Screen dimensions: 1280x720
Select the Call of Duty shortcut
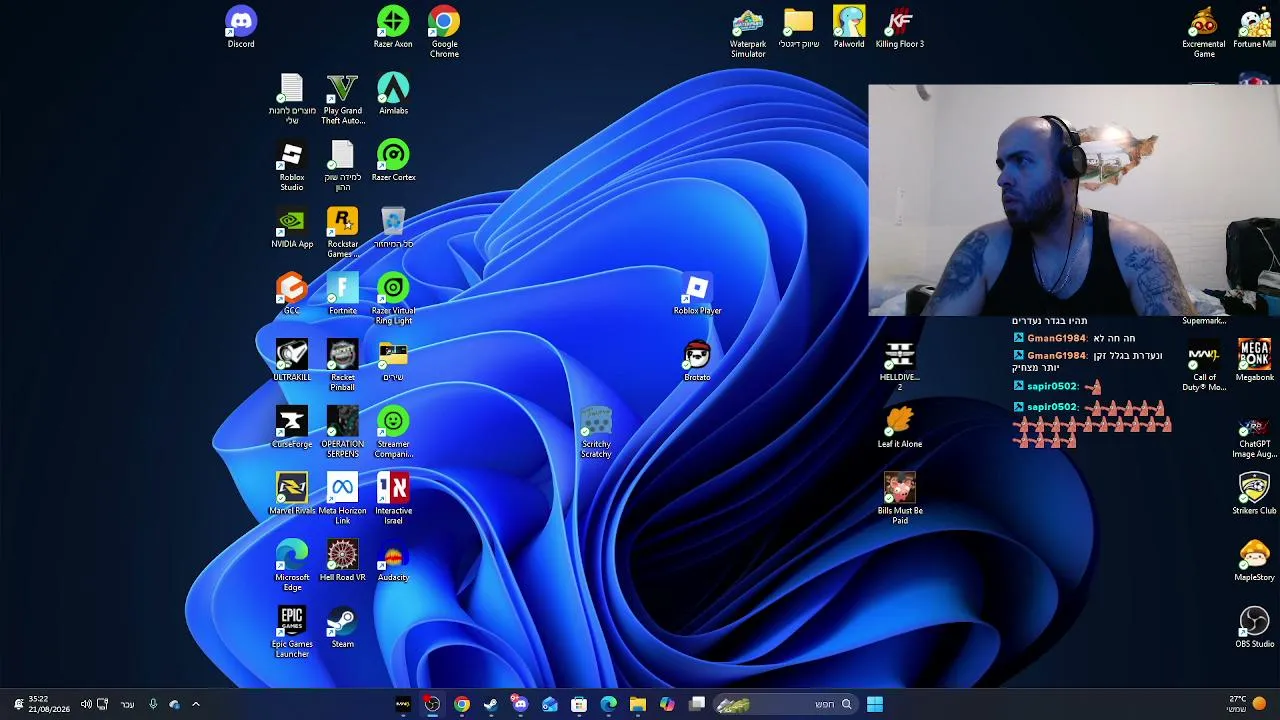click(1204, 366)
